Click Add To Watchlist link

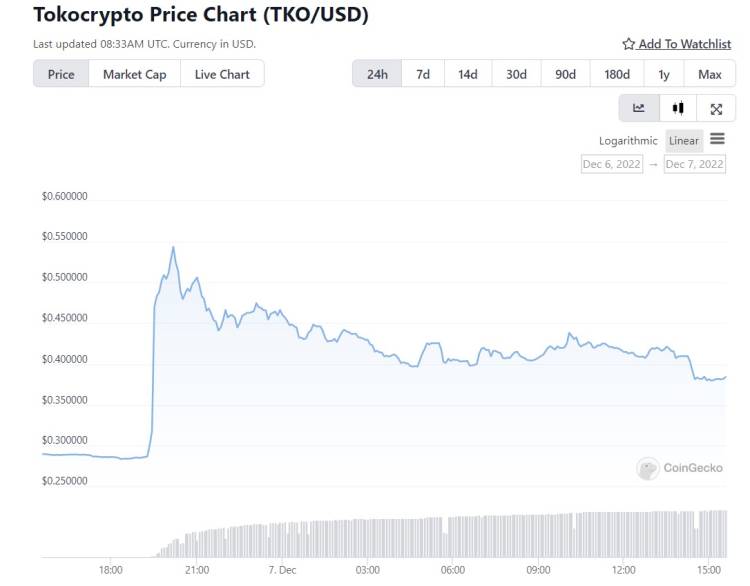pyautogui.click(x=684, y=44)
